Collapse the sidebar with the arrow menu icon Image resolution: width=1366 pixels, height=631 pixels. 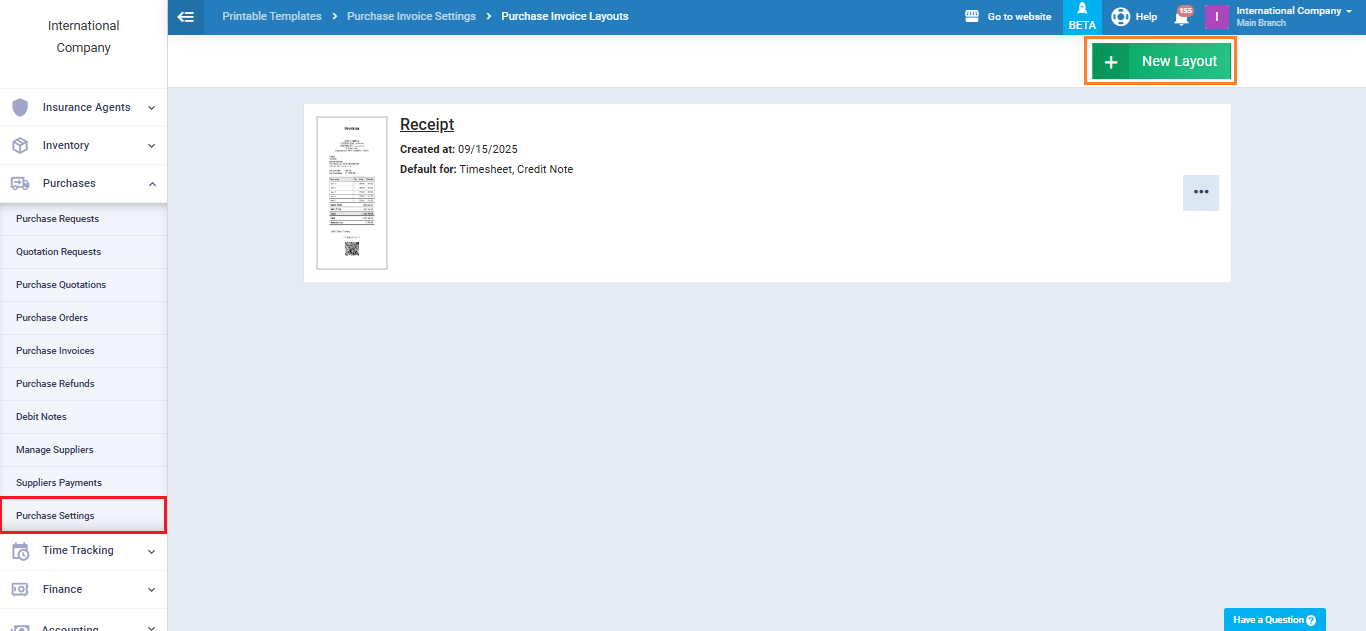pyautogui.click(x=185, y=17)
